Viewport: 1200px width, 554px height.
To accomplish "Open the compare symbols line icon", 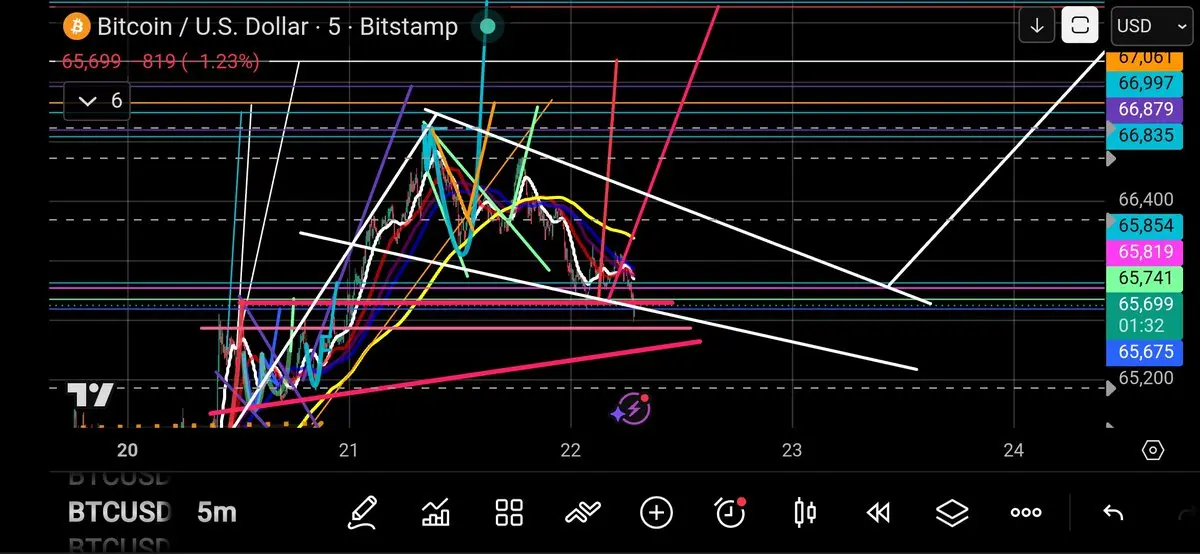I will point(582,513).
